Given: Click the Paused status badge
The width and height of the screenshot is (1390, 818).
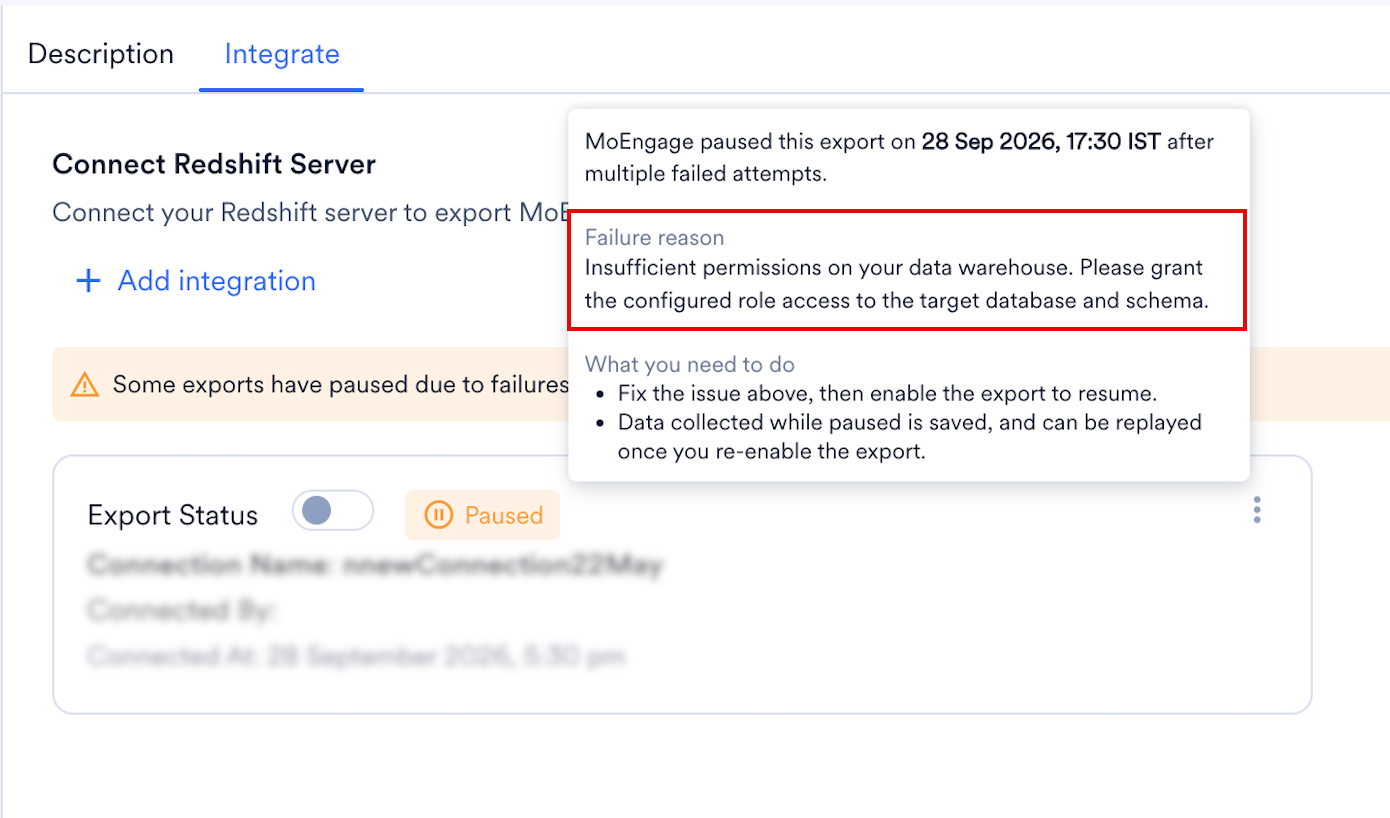Looking at the screenshot, I should [482, 515].
